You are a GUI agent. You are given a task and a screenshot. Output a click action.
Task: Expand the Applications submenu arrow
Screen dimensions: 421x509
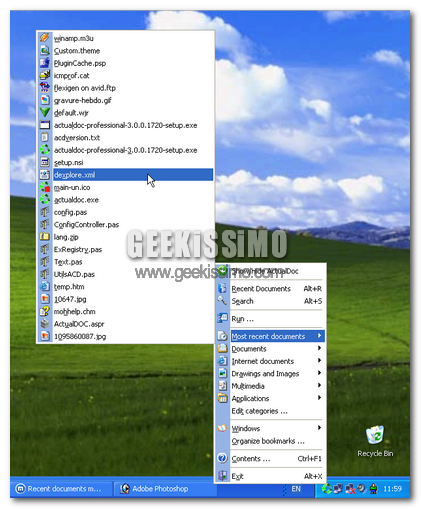tap(319, 398)
